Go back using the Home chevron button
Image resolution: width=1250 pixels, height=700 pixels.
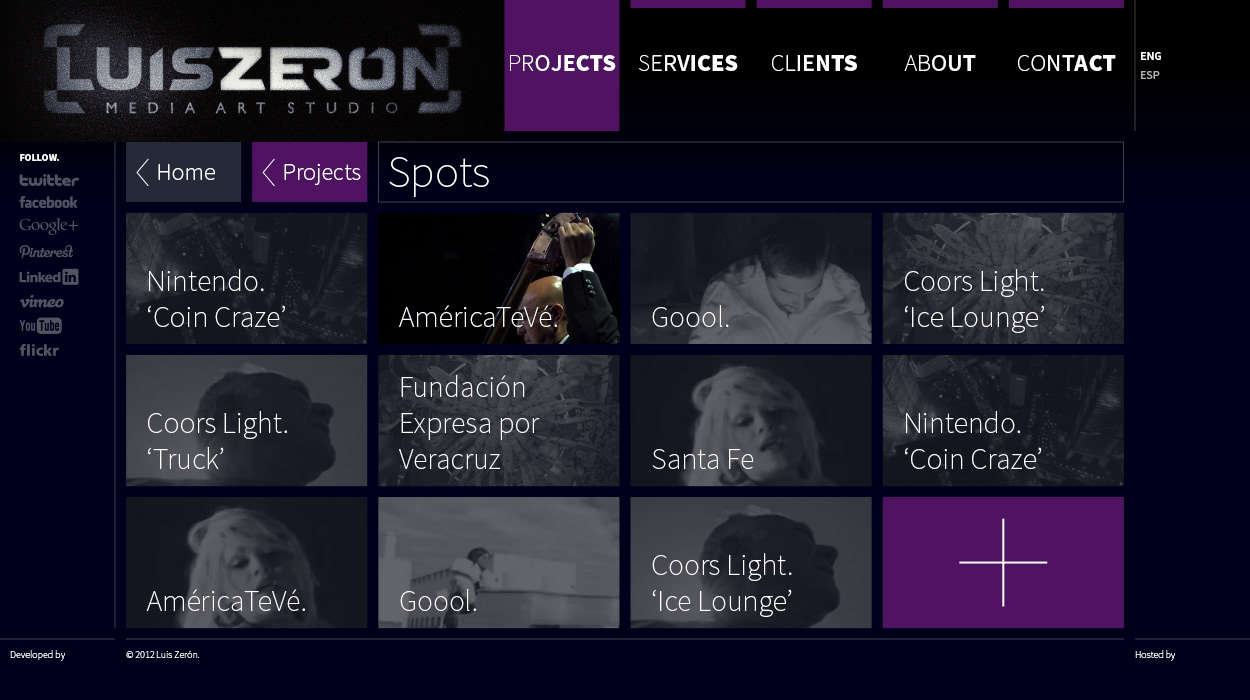pos(184,172)
